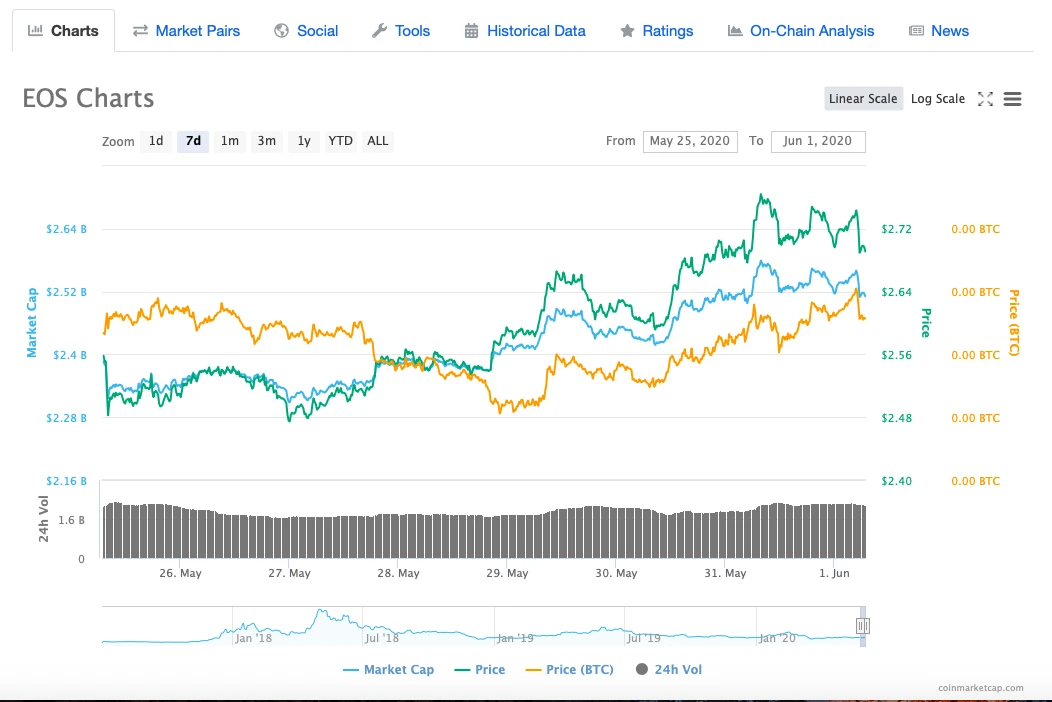Switch to the News tab
This screenshot has height=702, width=1052.
pos(939,31)
